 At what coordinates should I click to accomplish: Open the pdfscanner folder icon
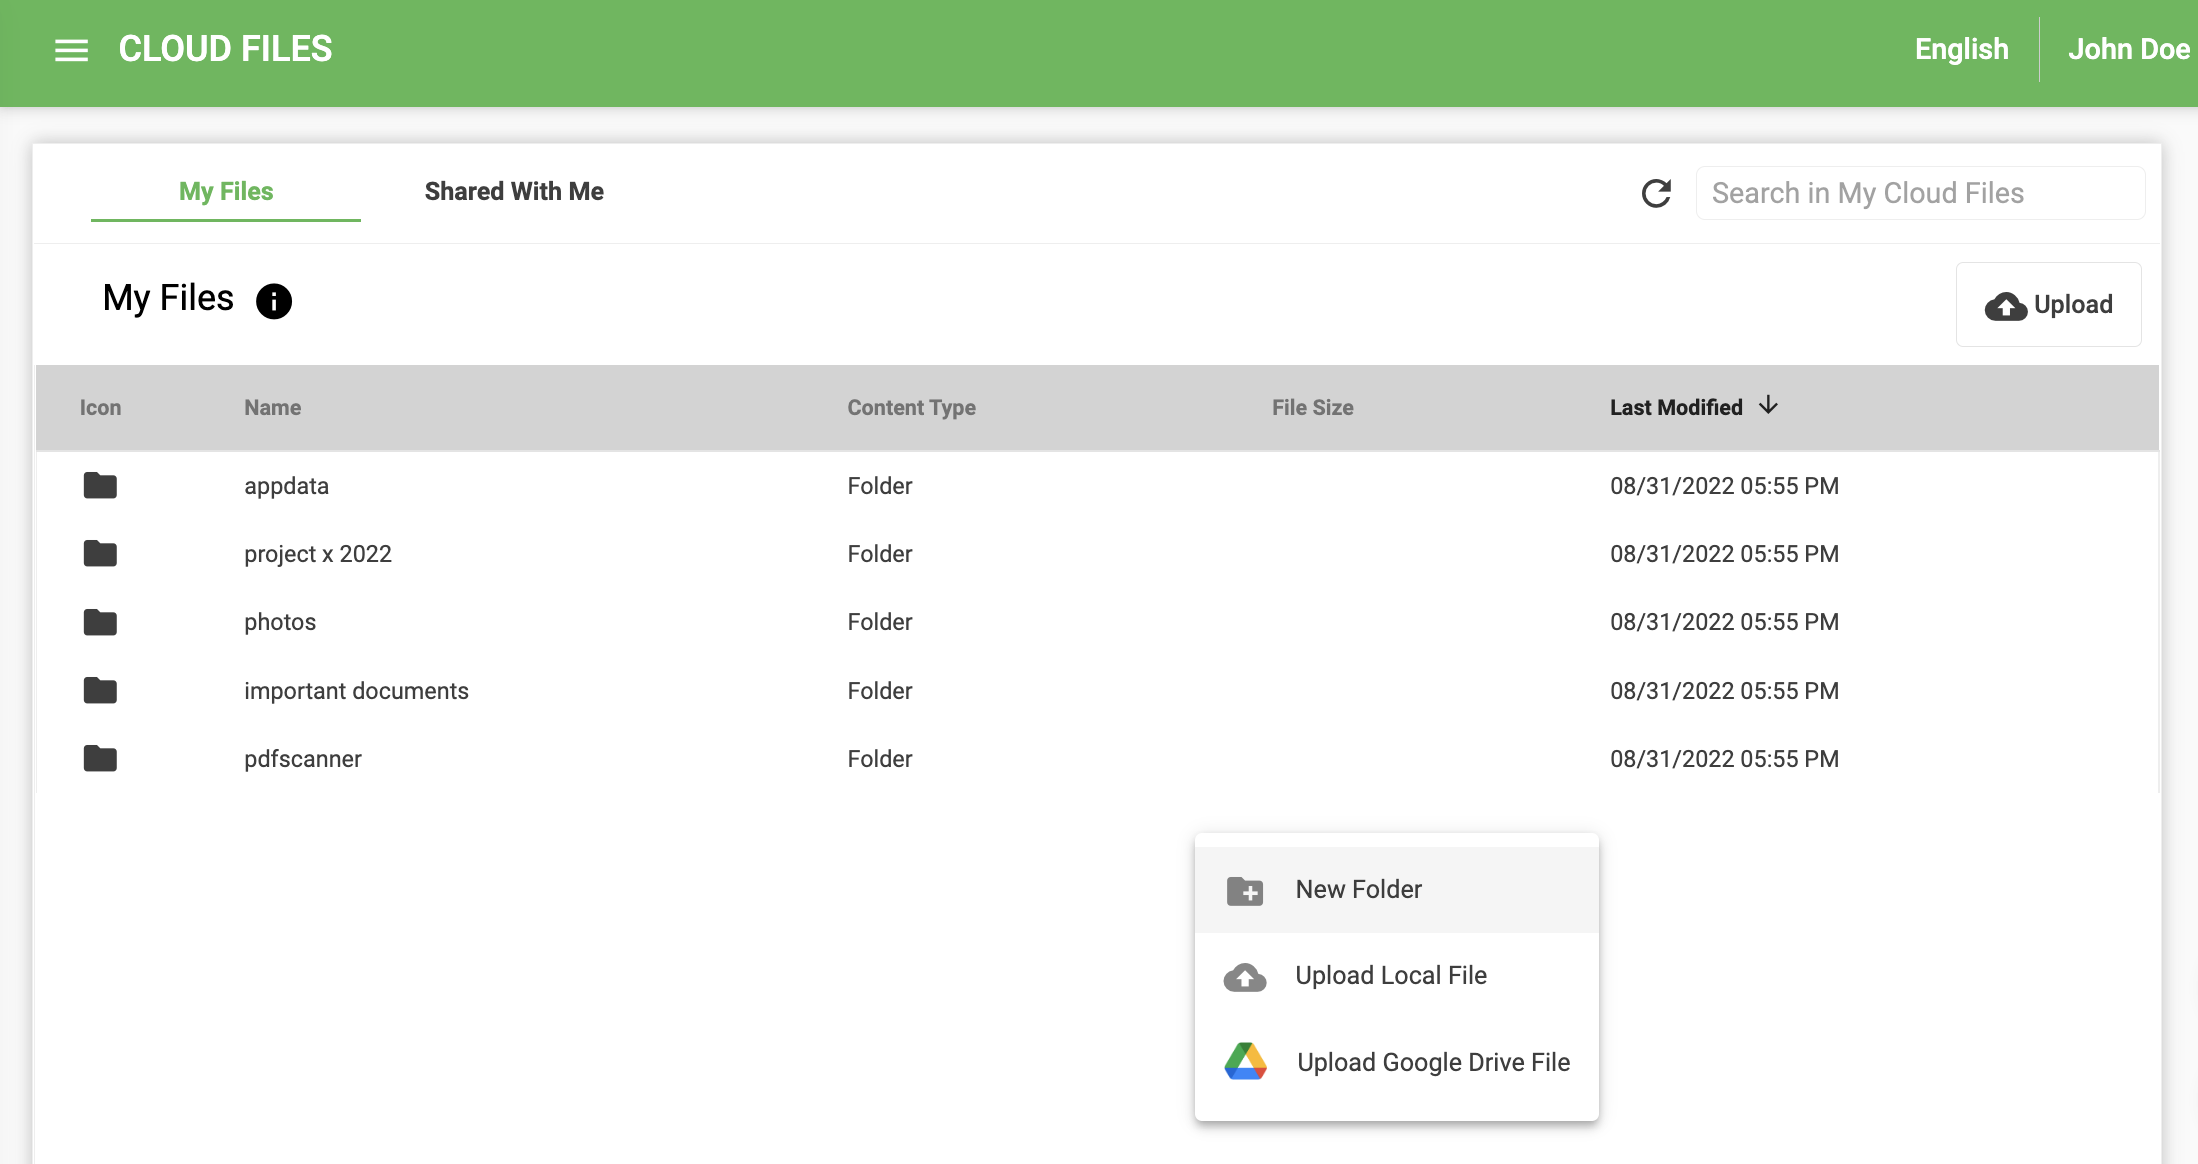pyautogui.click(x=100, y=758)
